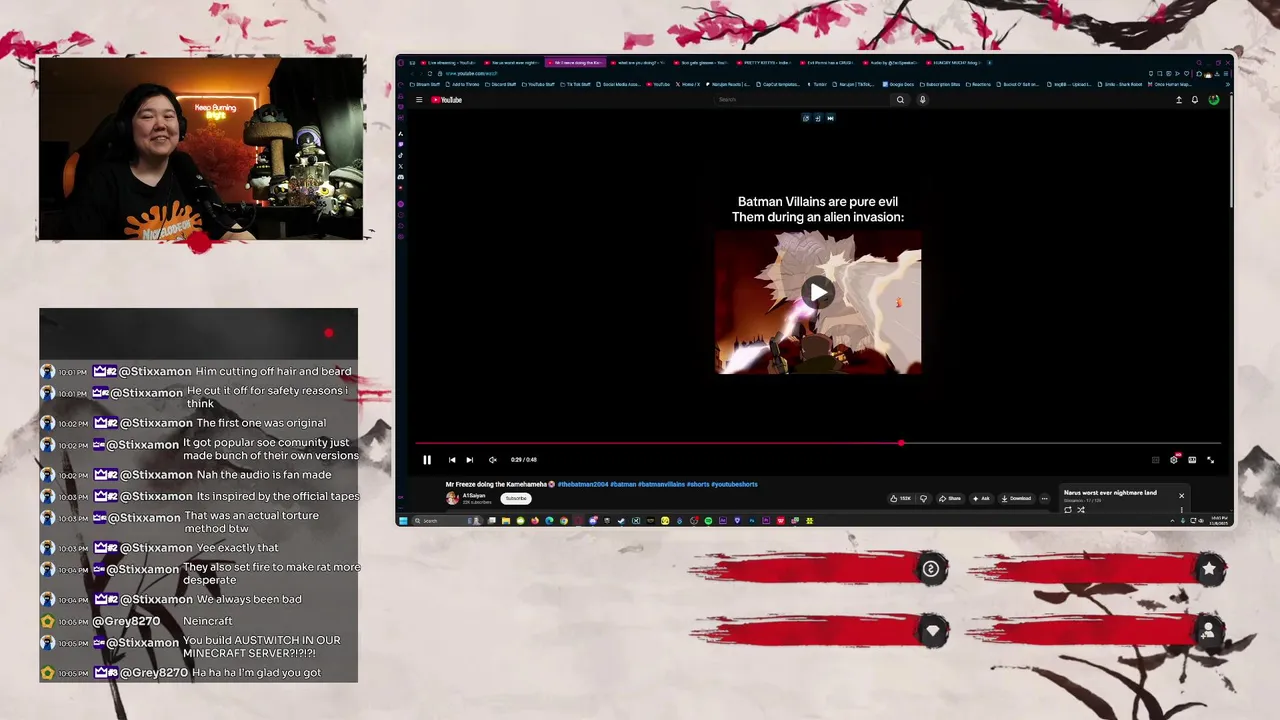Switch to the 'HUNGRY MUCH?' browser tab
This screenshot has width=1280, height=720.
pos(955,63)
